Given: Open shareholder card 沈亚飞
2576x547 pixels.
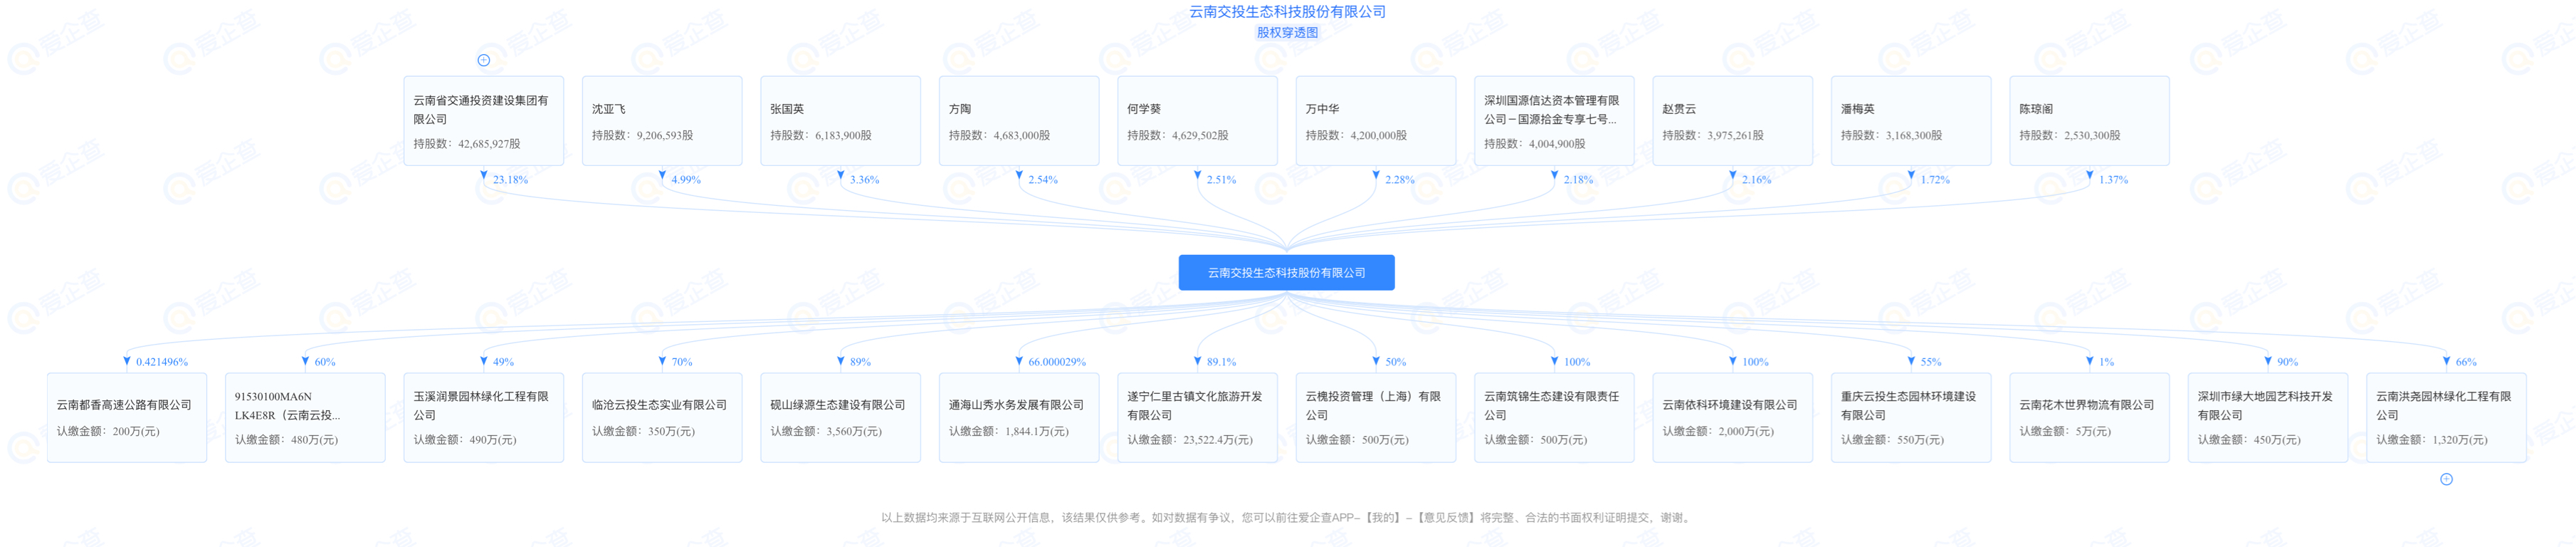Looking at the screenshot, I should pyautogui.click(x=662, y=121).
